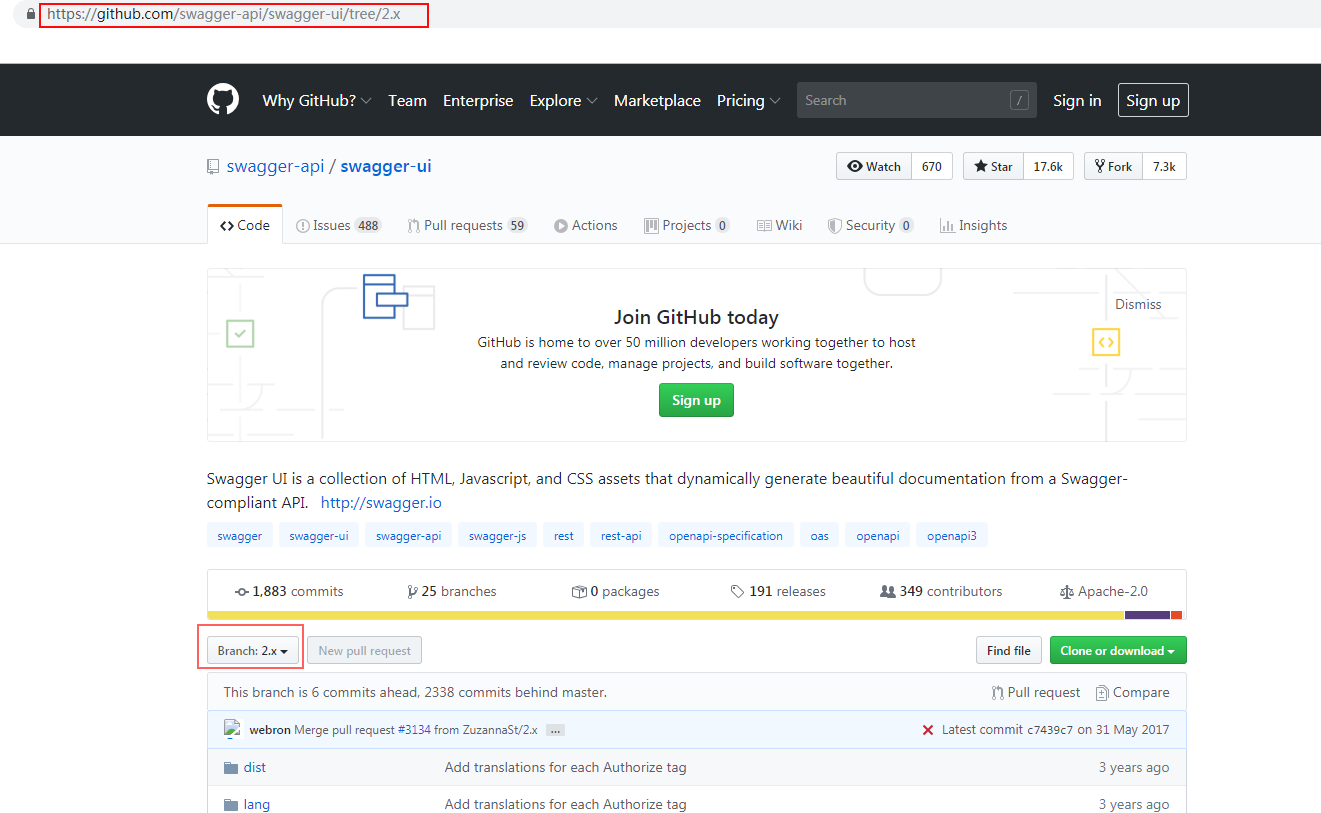This screenshot has width=1321, height=813.
Task: Open commit hash c7439c7
Action: pos(1050,730)
